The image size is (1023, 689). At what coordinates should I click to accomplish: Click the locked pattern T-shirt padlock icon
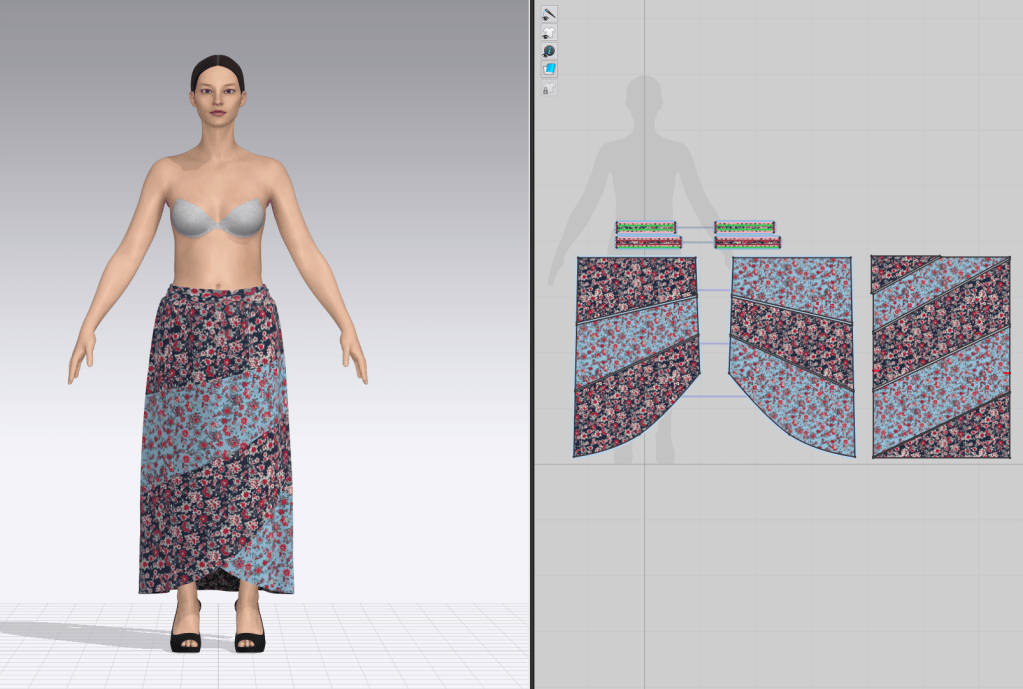(x=549, y=88)
